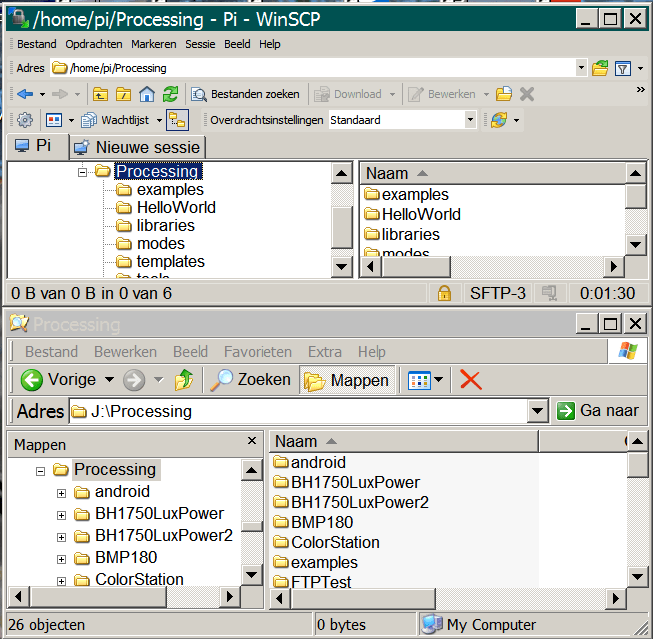The width and height of the screenshot is (653, 639).
Task: Click the open directory icon beside address bar
Action: [600, 68]
